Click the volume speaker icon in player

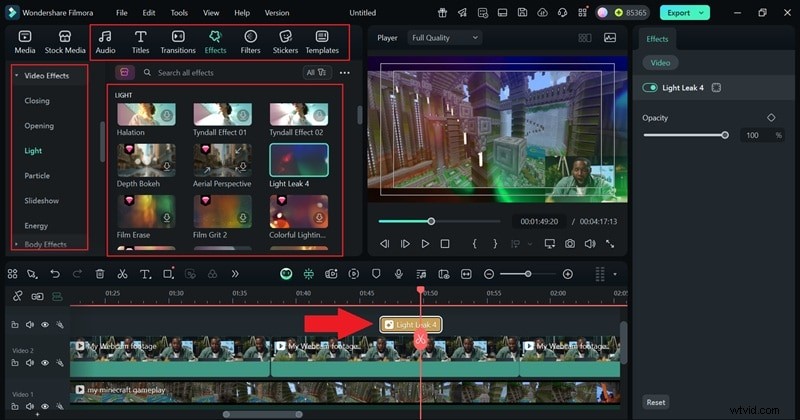click(590, 244)
